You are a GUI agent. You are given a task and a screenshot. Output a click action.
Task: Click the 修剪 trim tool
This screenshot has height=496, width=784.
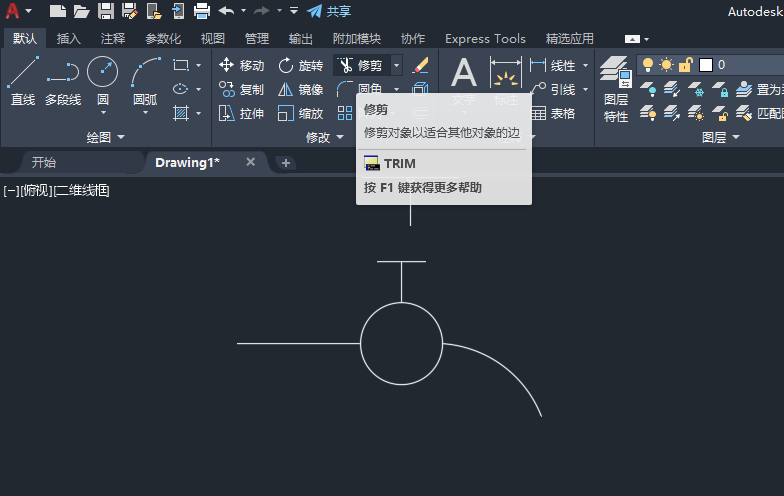tap(362, 65)
